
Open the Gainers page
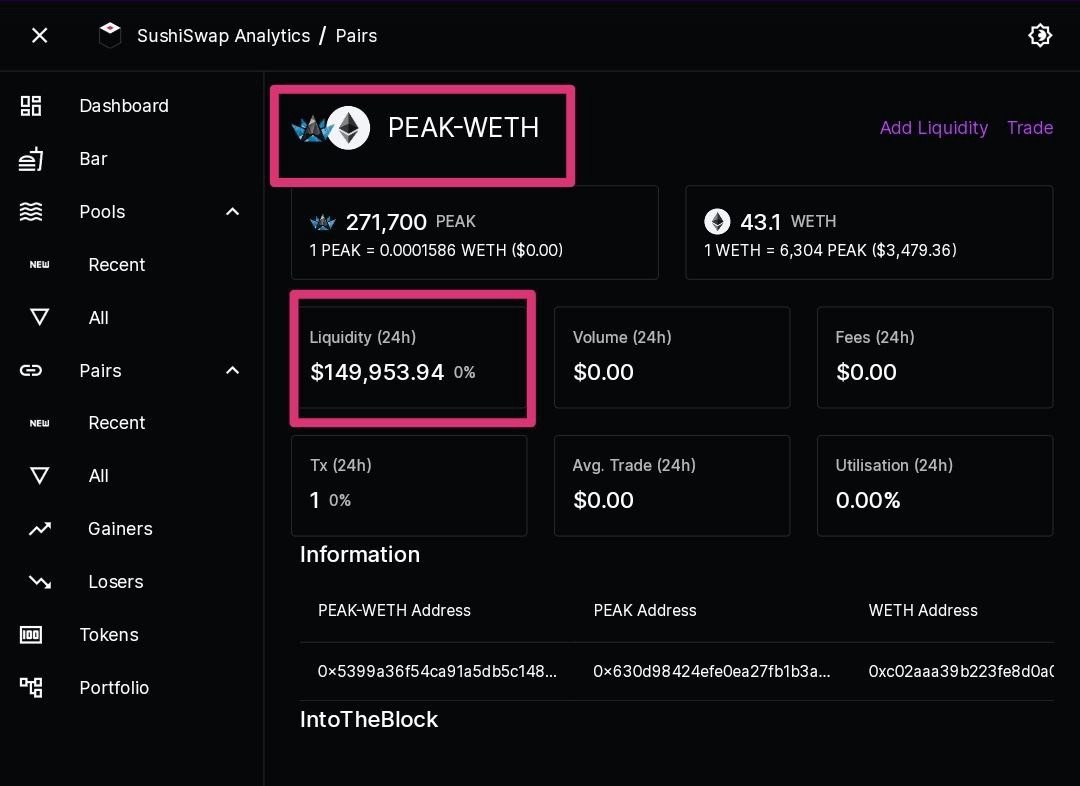[121, 528]
